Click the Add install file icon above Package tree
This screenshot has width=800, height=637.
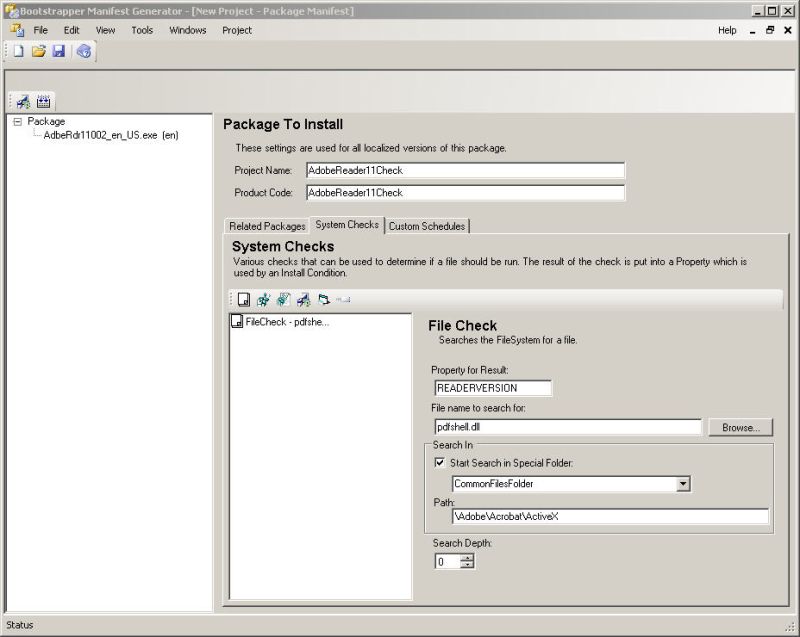23,101
